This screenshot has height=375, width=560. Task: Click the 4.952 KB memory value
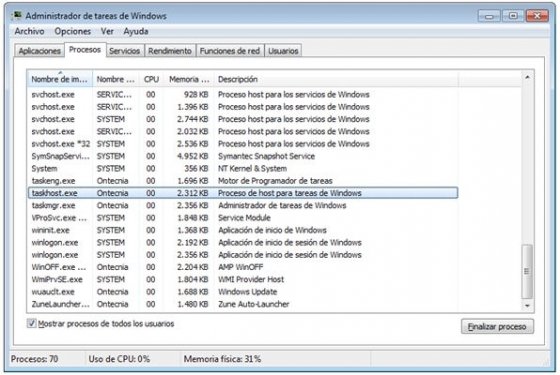(x=193, y=156)
